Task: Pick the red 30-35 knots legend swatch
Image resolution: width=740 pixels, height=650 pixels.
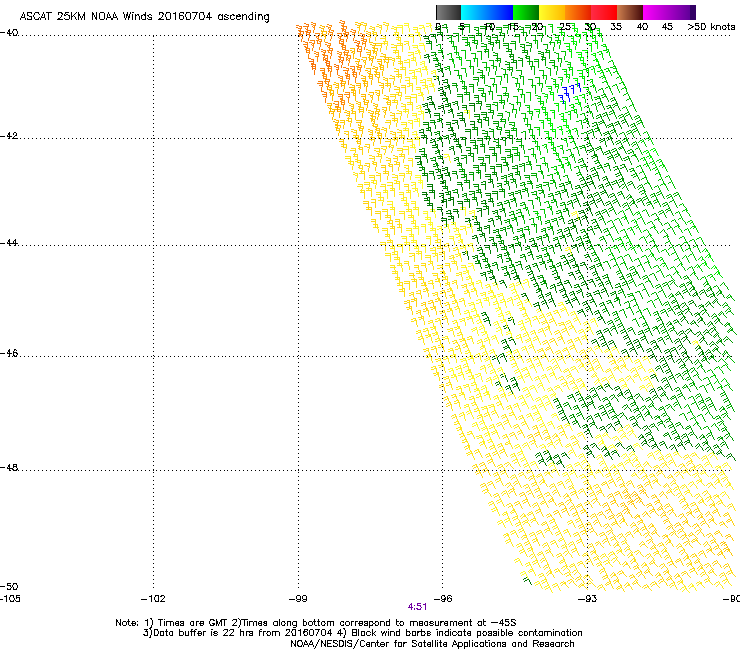Action: point(604,12)
